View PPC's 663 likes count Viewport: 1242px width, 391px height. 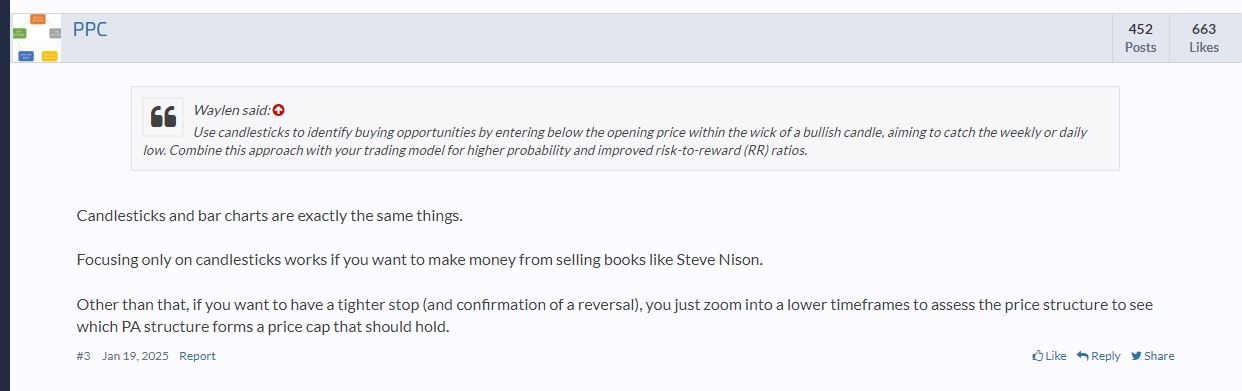(1204, 30)
